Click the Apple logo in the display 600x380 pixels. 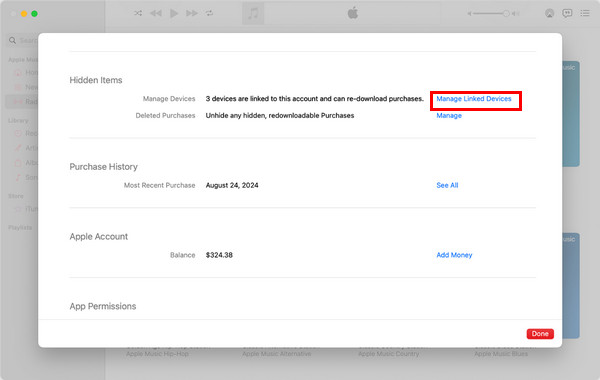(352, 13)
